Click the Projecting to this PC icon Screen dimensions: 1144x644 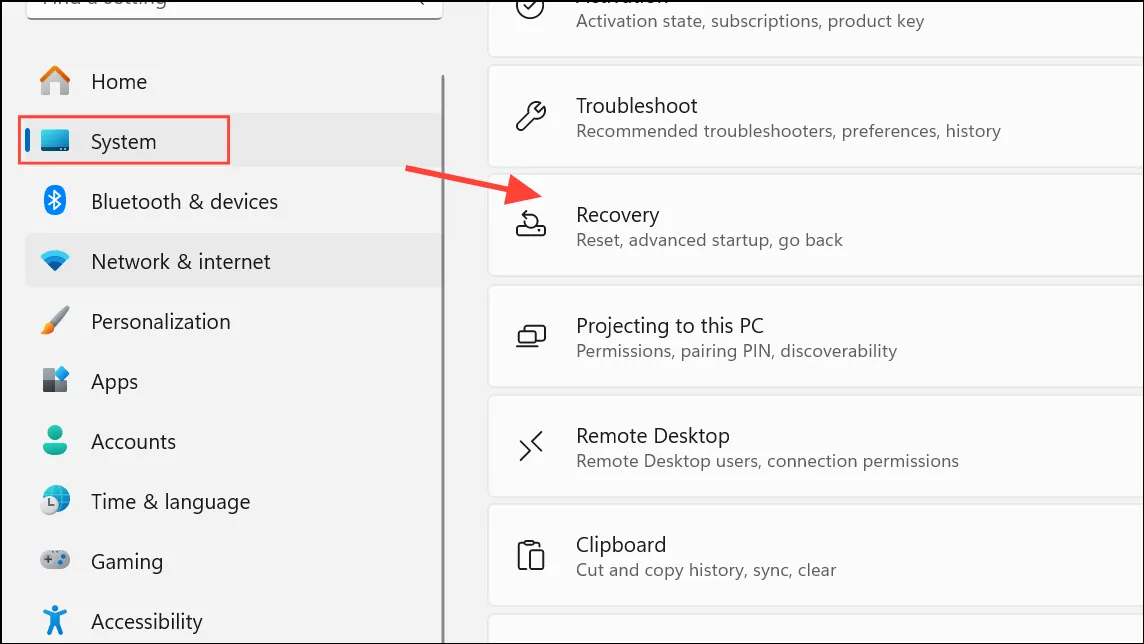pyautogui.click(x=530, y=336)
